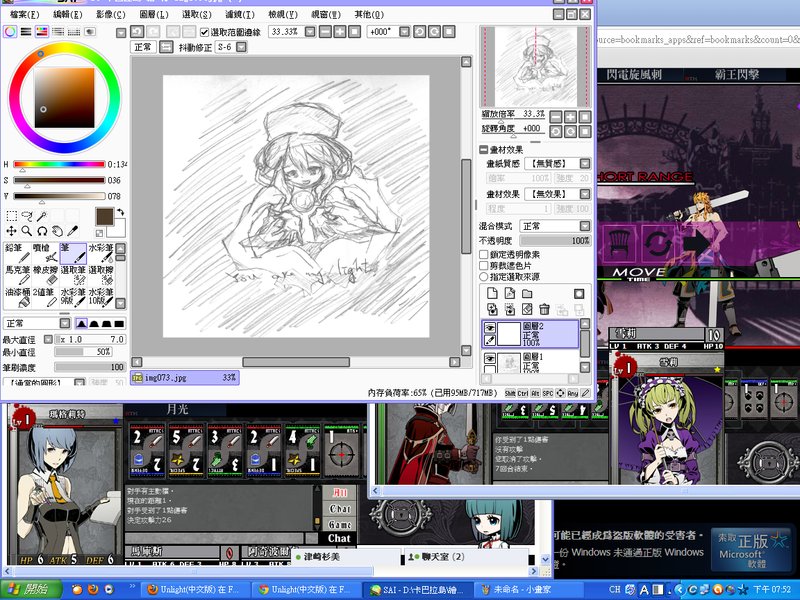Delete layer with trash icon
Screen dimensions: 800x600
pyautogui.click(x=544, y=309)
